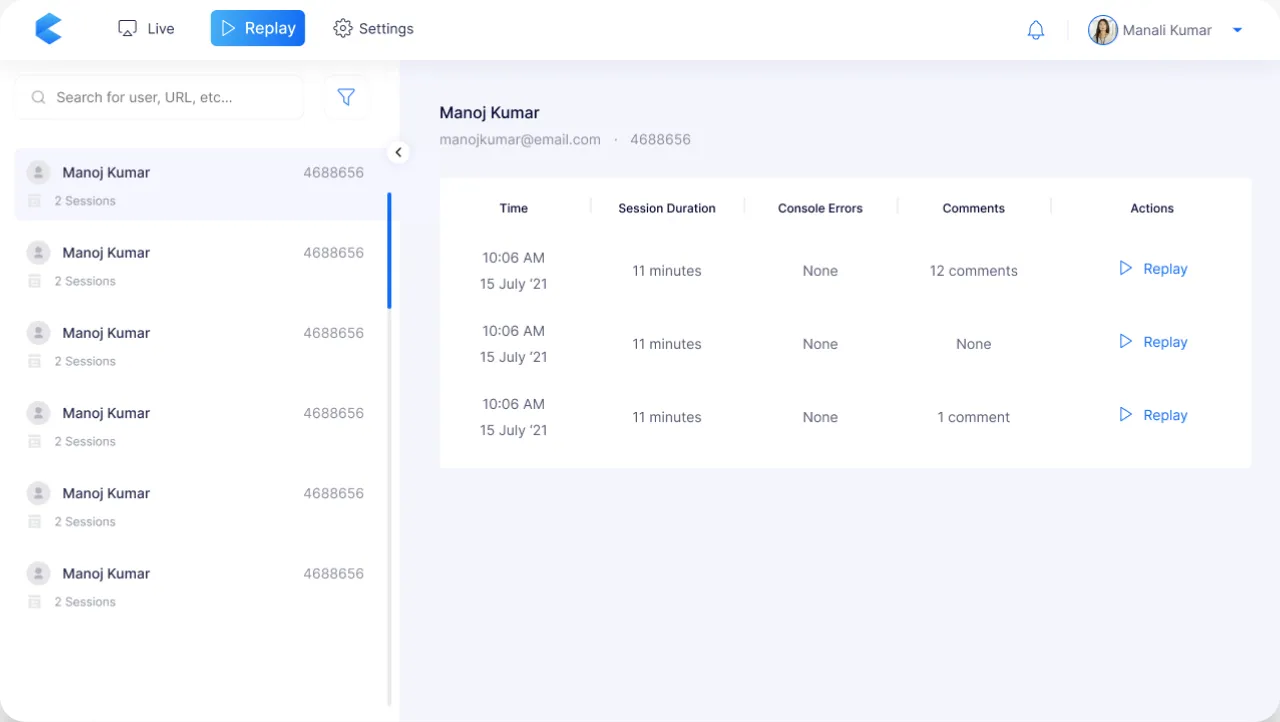Select the Replay tab
1280x722 pixels.
click(258, 28)
